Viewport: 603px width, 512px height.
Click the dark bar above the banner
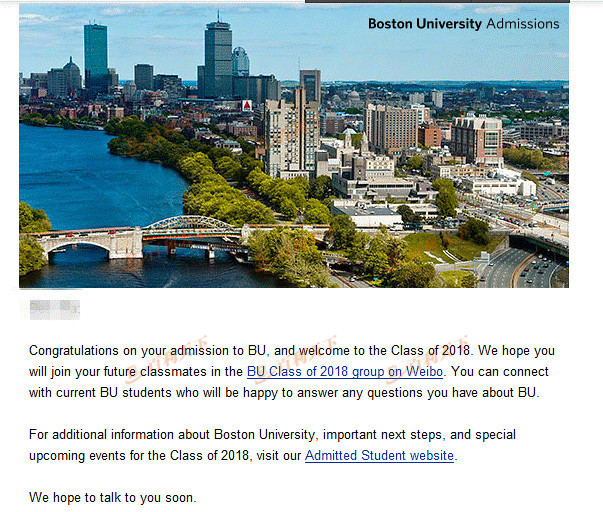[x=437, y=2]
